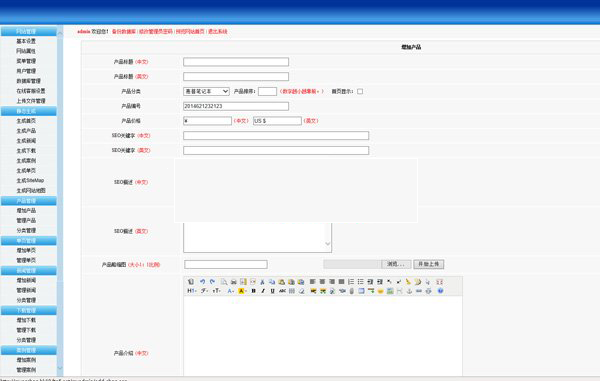600x381 pixels.
Task: Open 增加新闻 in the sidebar
Action: [x=26, y=280]
